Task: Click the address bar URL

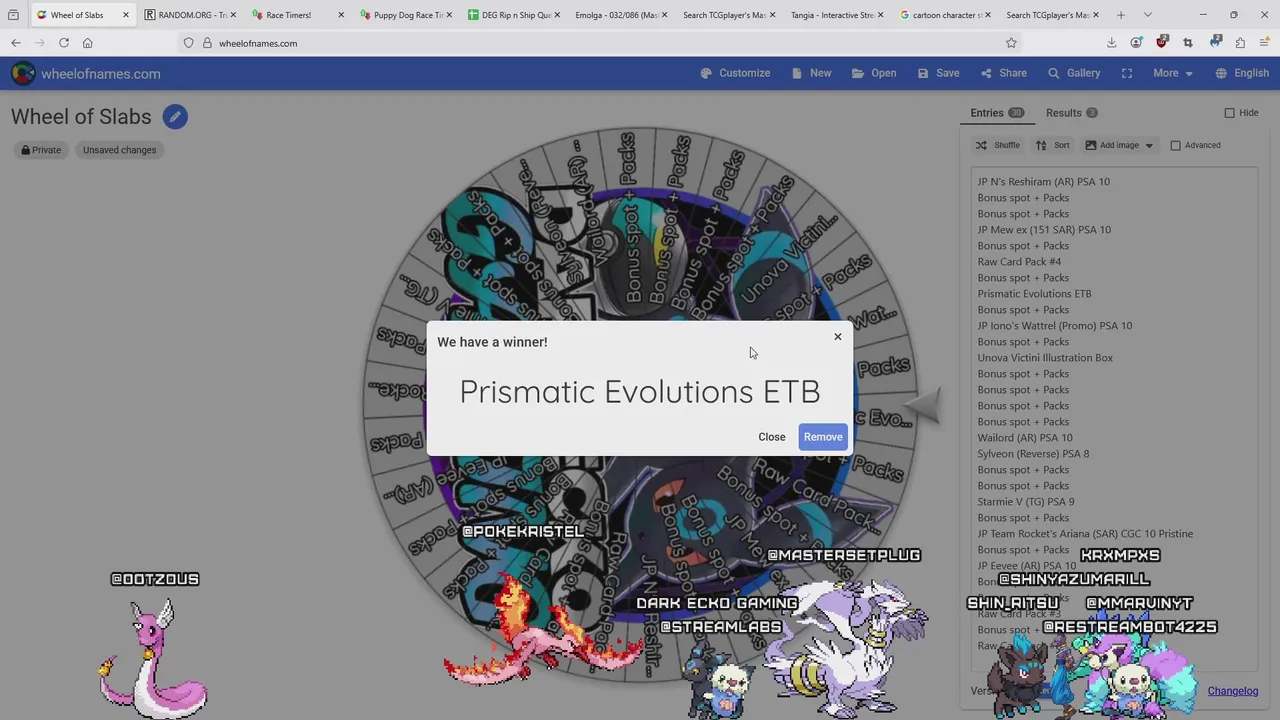Action: (x=258, y=43)
